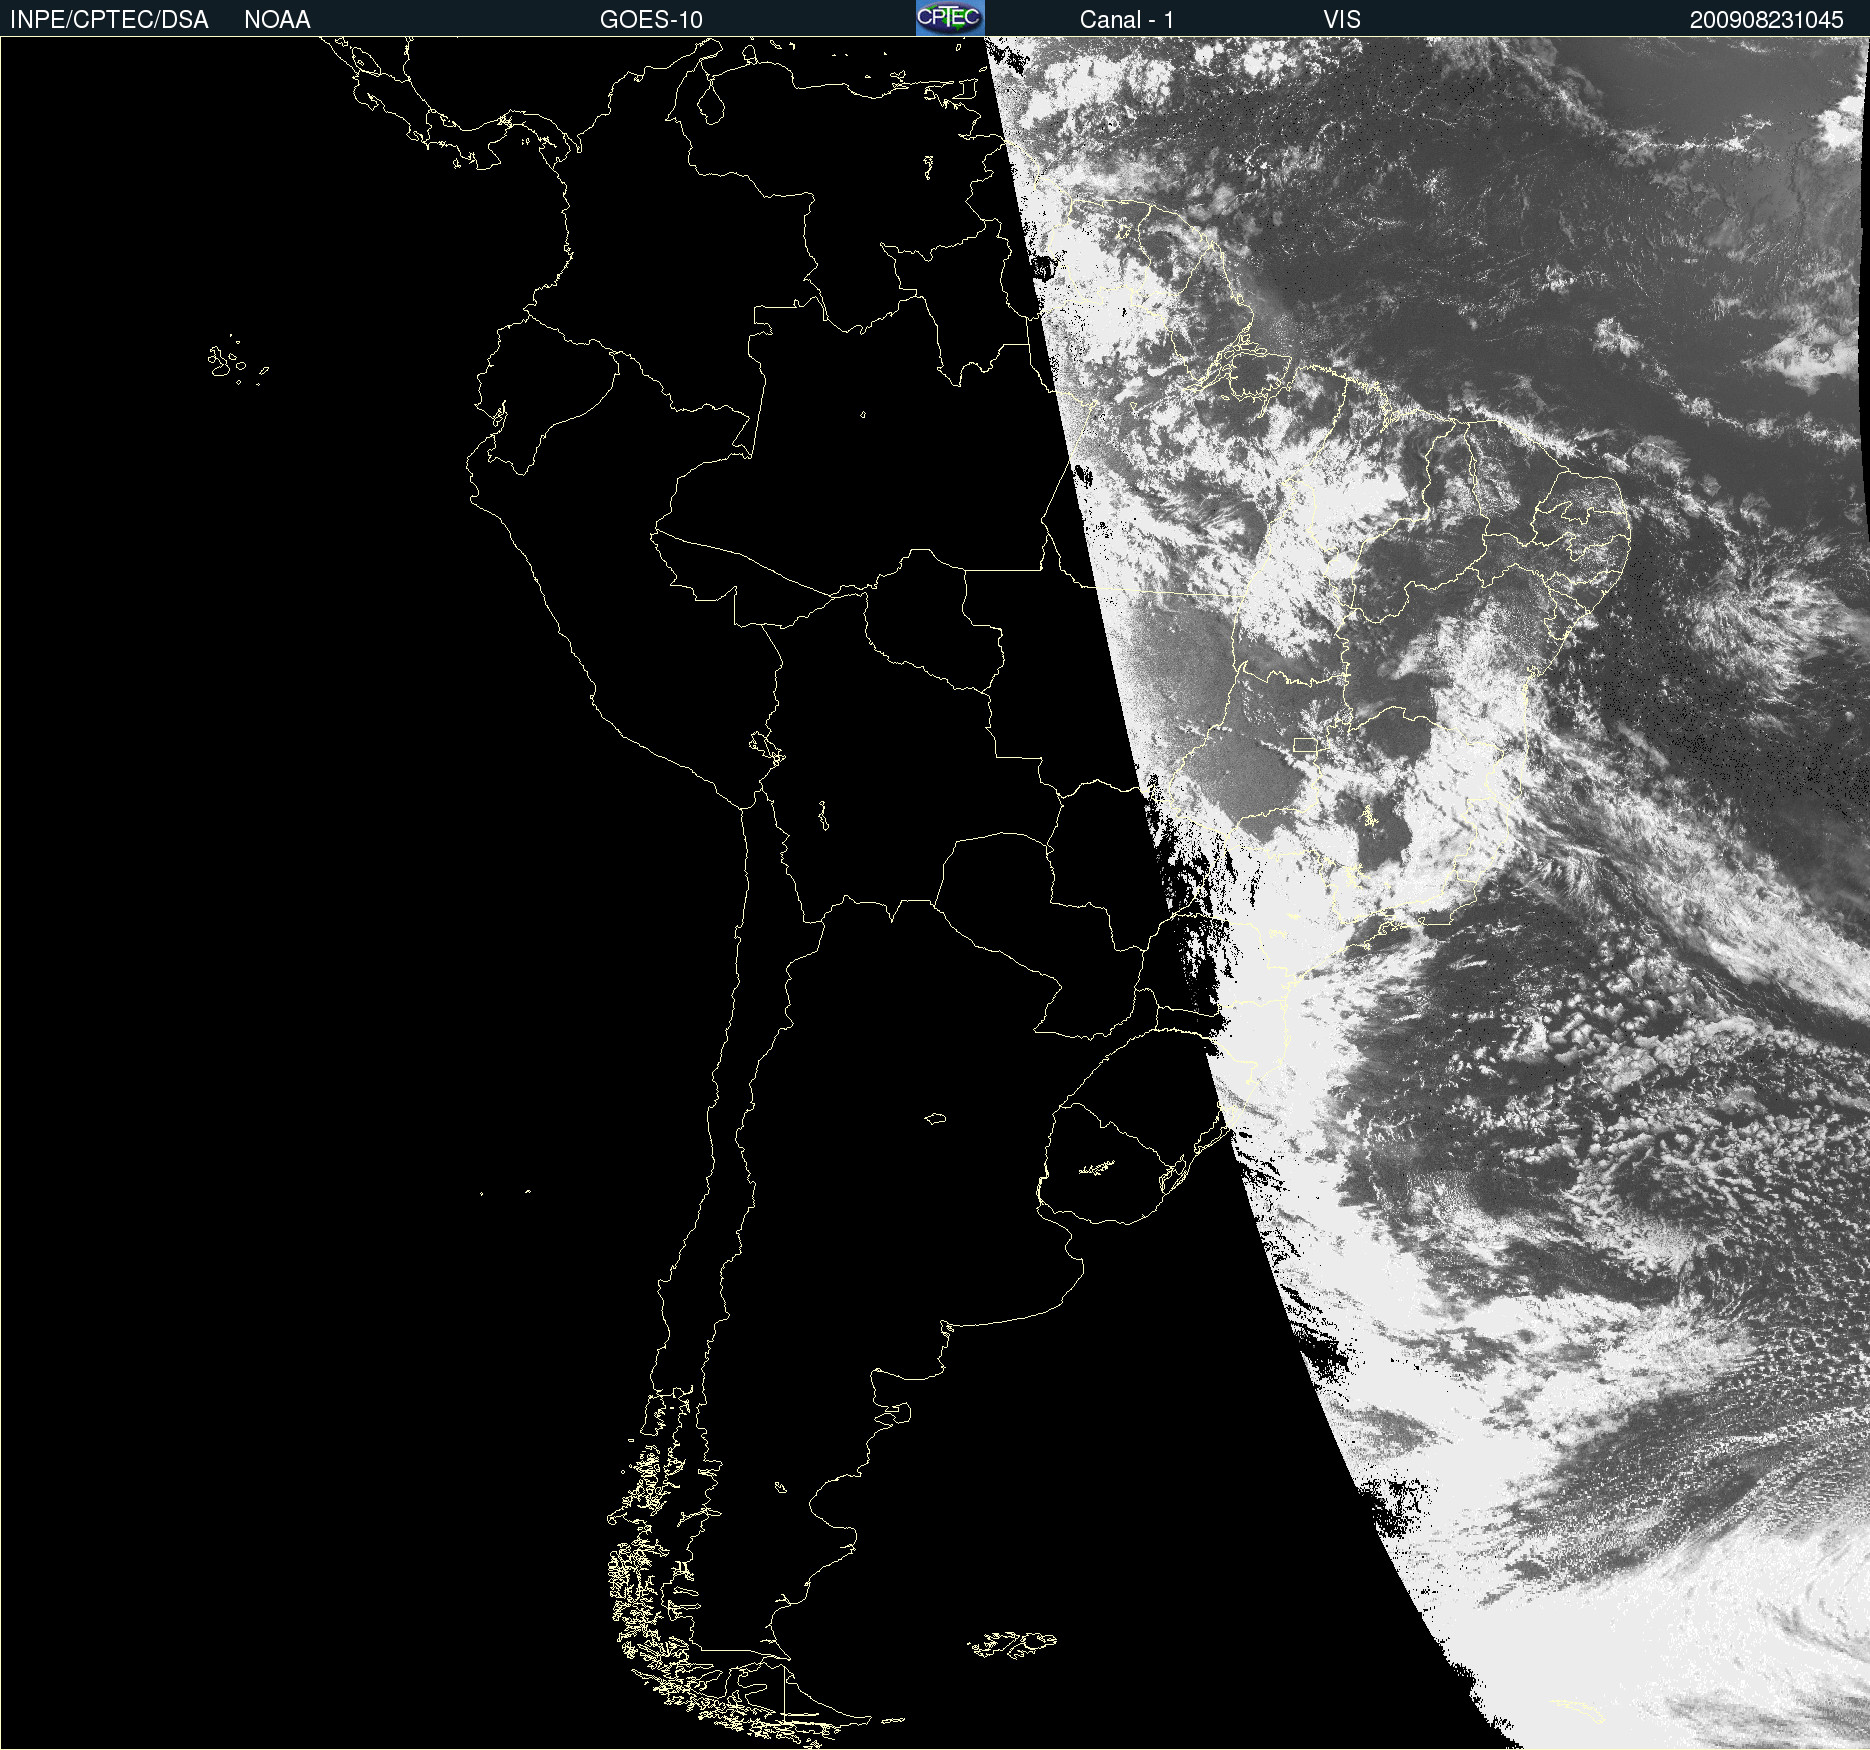
Task: Select the INPE/CPTEC/DSA header label
Action: [109, 20]
